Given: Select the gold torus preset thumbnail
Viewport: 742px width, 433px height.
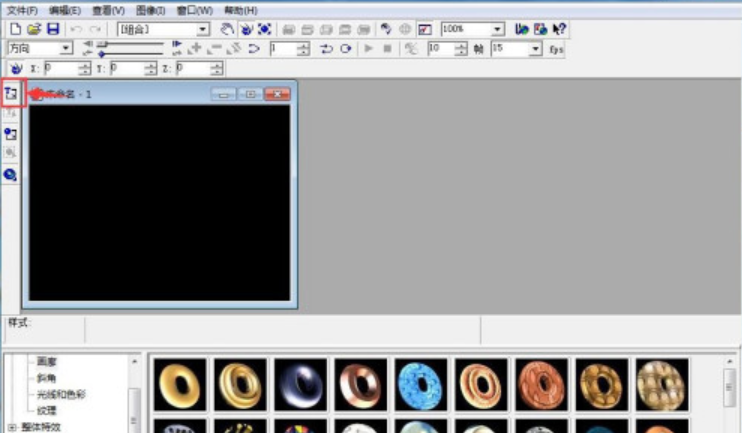Looking at the screenshot, I should [x=180, y=385].
